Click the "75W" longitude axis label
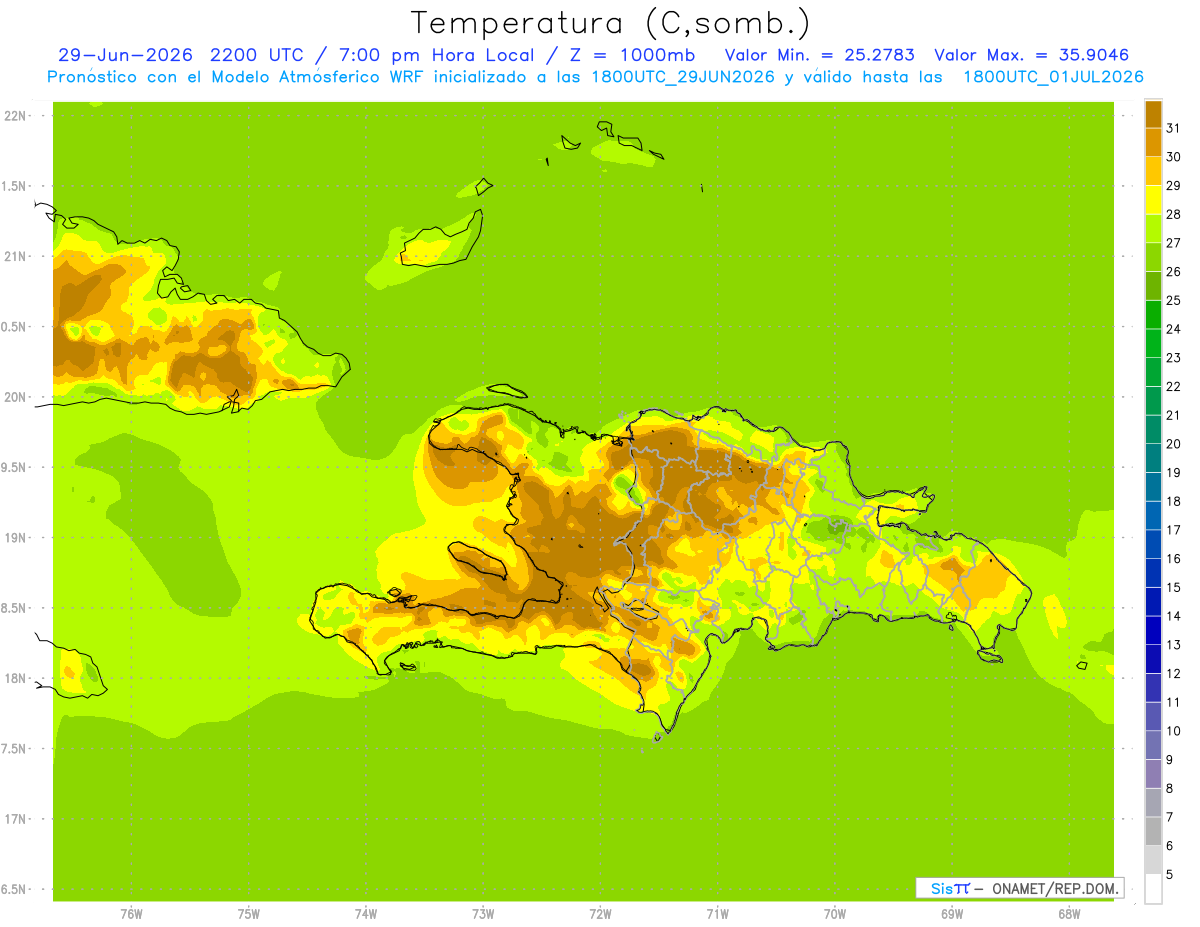Image resolution: width=1200 pixels, height=927 pixels. tap(249, 914)
